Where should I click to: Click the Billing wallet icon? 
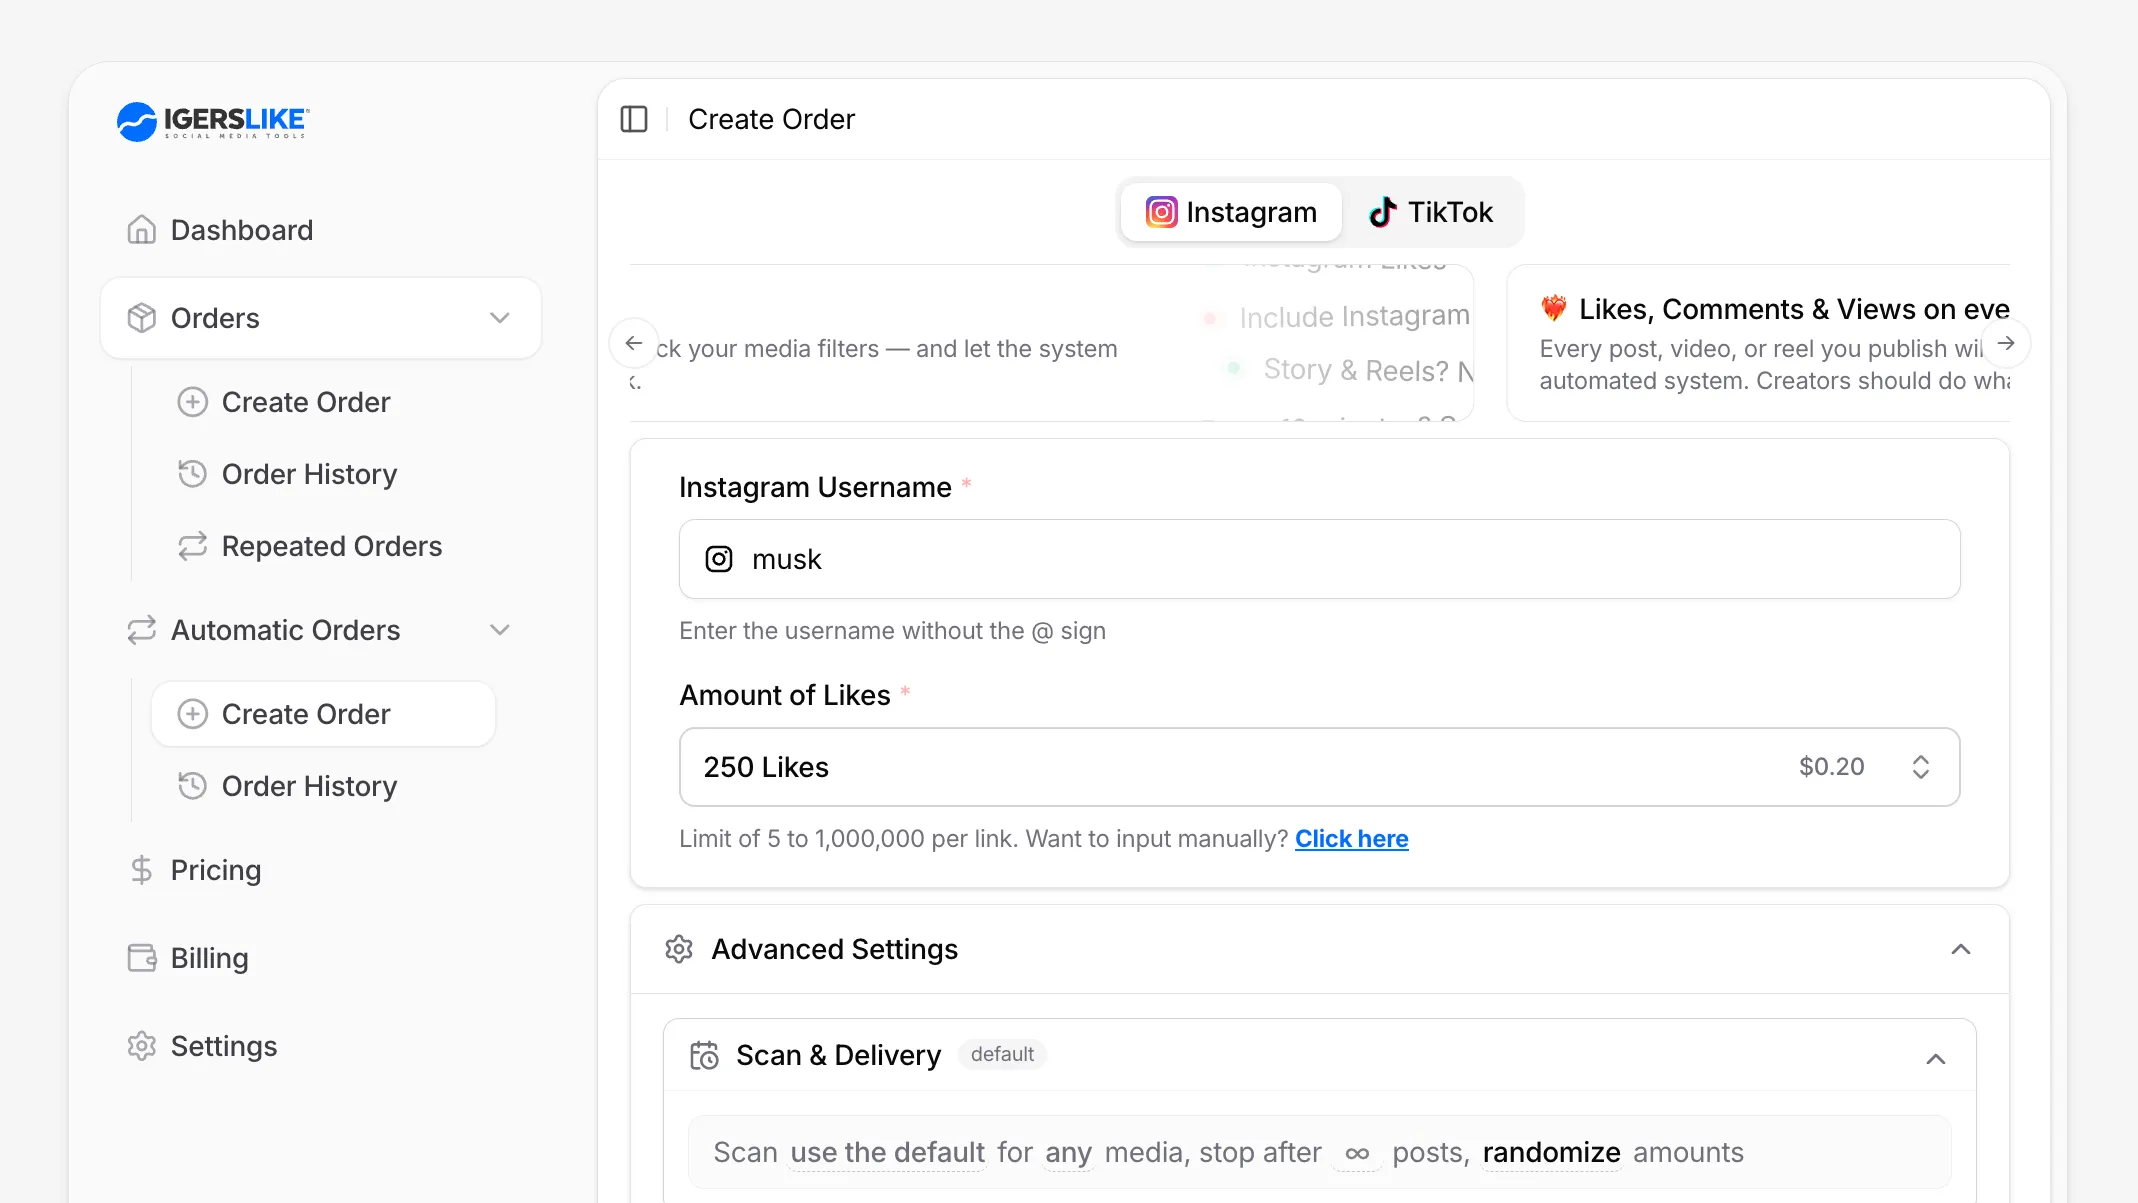pyautogui.click(x=142, y=958)
